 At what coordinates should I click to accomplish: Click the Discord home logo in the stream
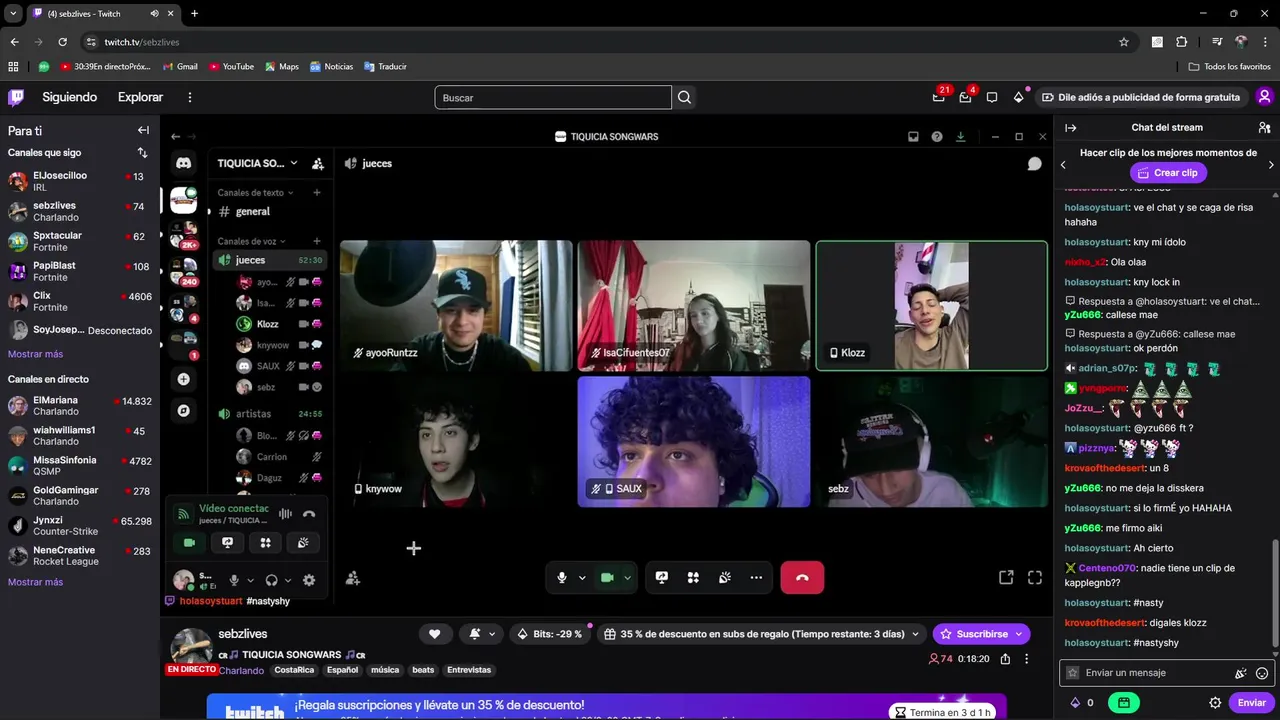(184, 163)
